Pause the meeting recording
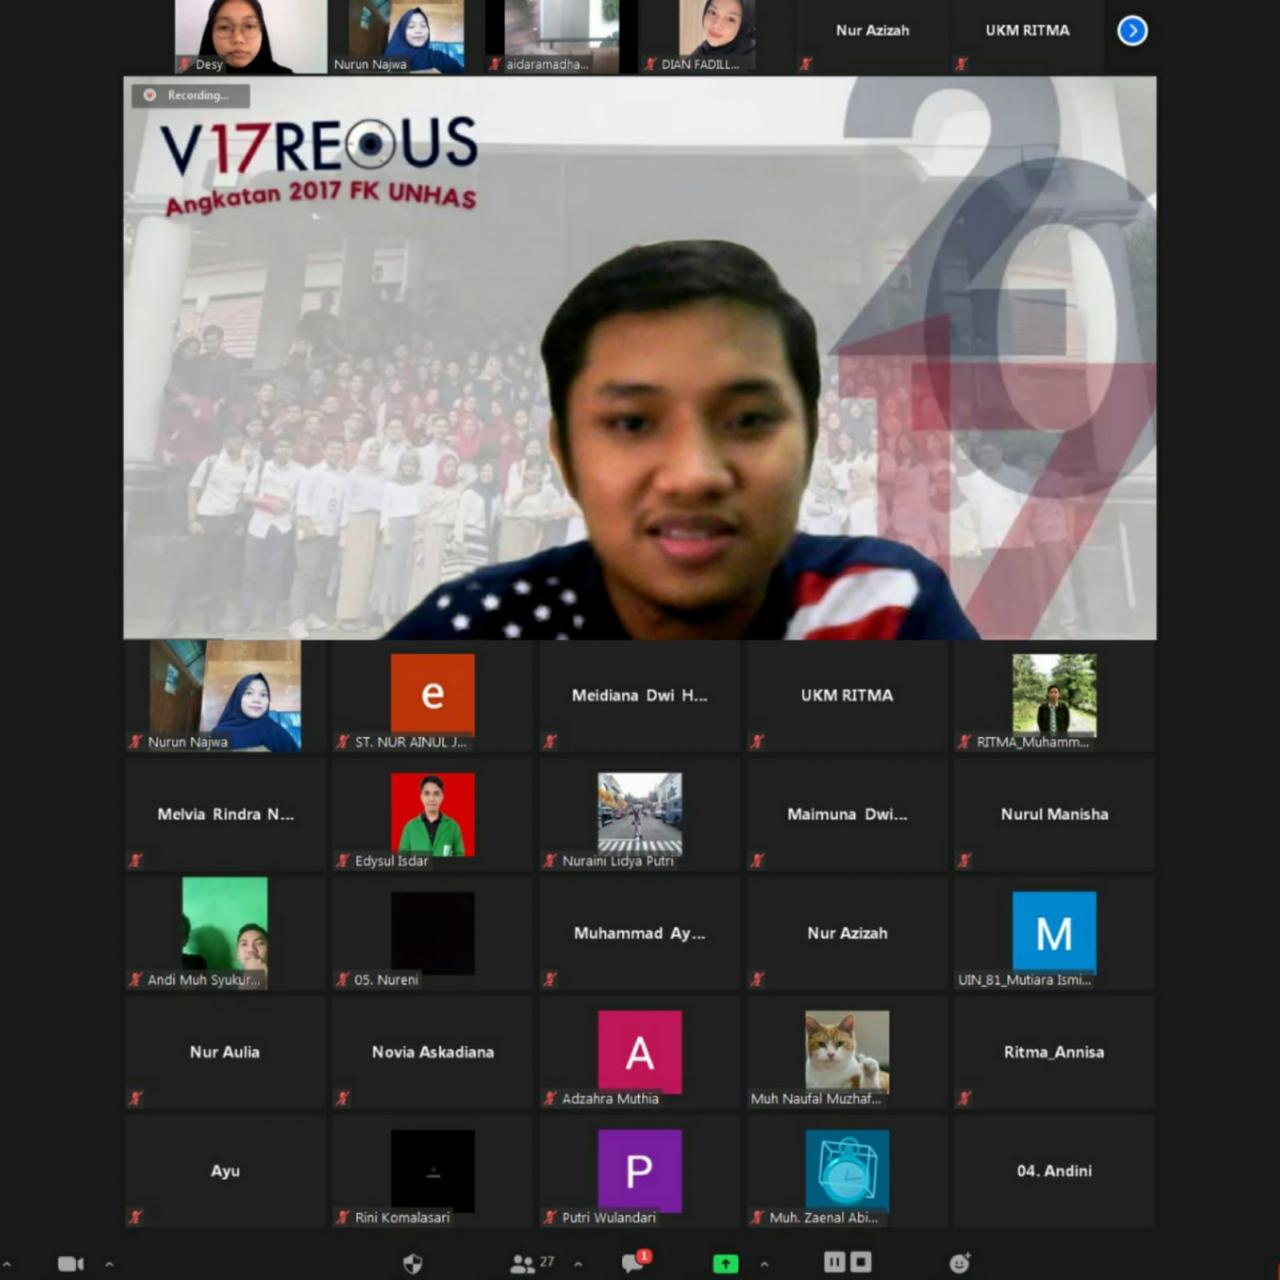The image size is (1280, 1280). [834, 1262]
